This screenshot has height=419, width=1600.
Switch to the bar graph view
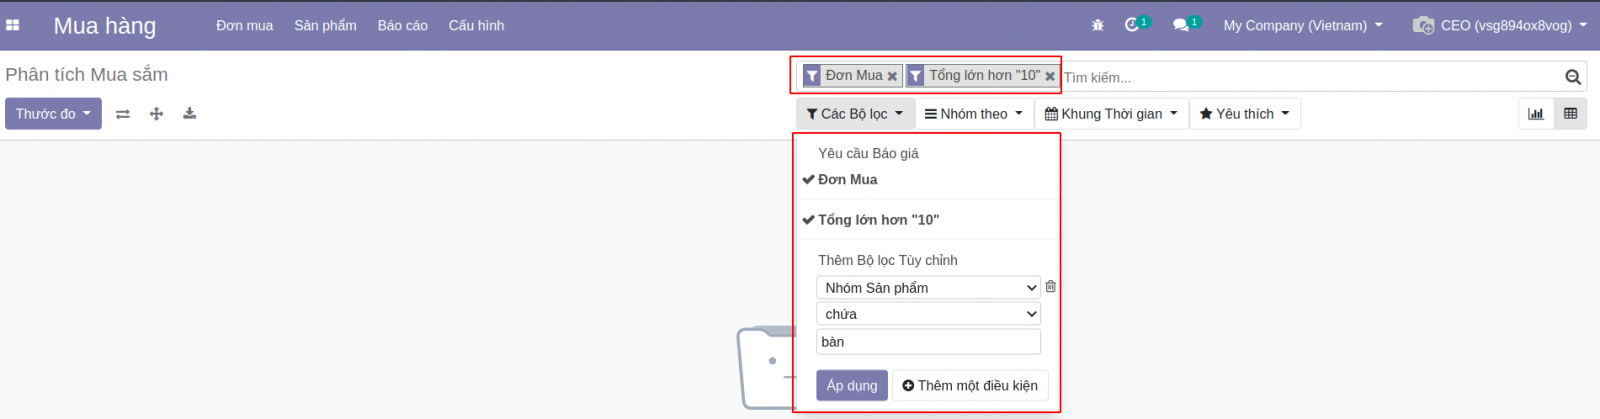coord(1536,114)
